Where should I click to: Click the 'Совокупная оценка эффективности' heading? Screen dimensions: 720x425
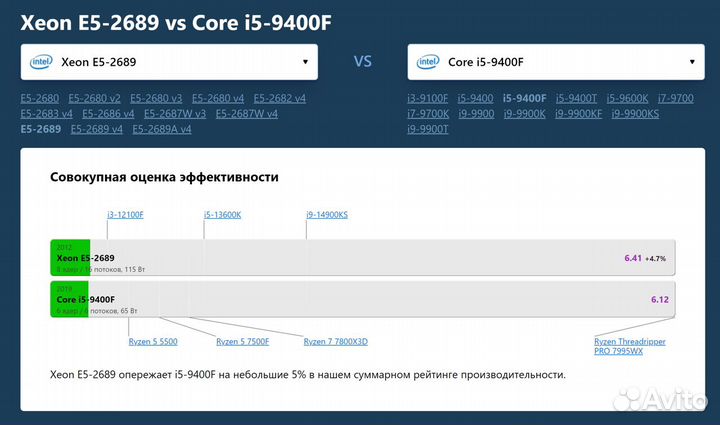click(164, 177)
